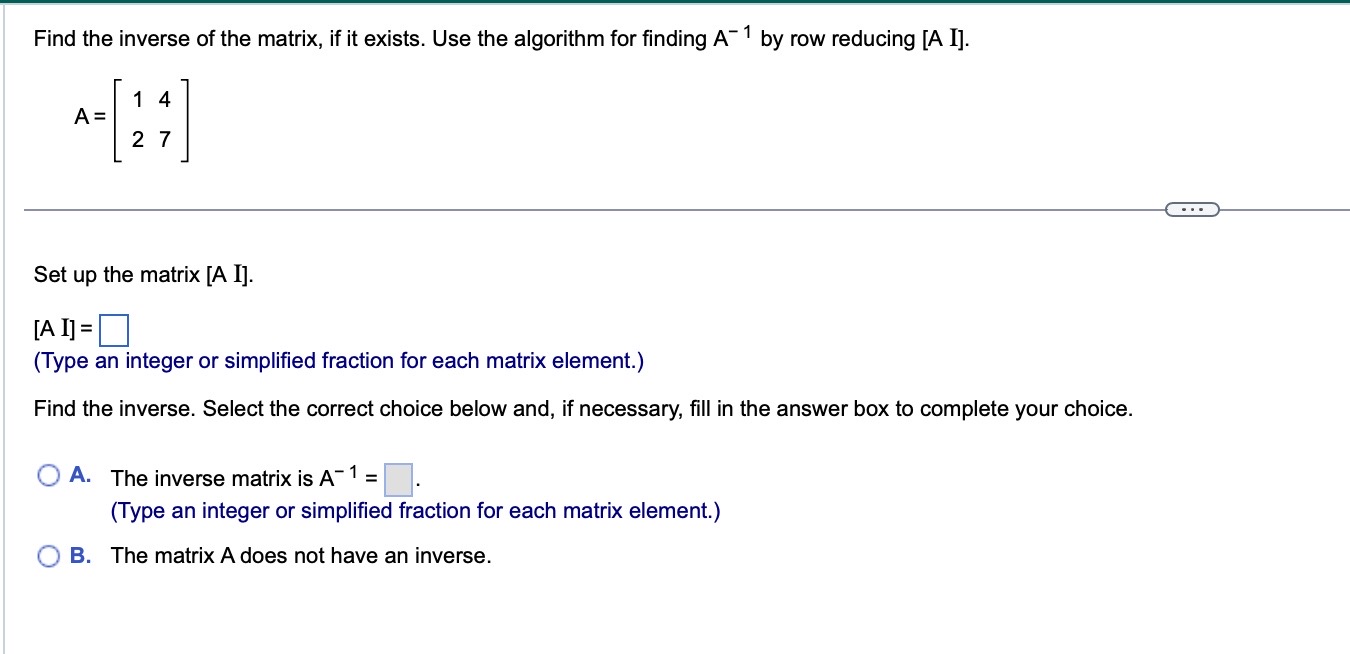The image size is (1350, 654).
Task: Click the answer box for the inverse matrix
Action: [x=397, y=481]
